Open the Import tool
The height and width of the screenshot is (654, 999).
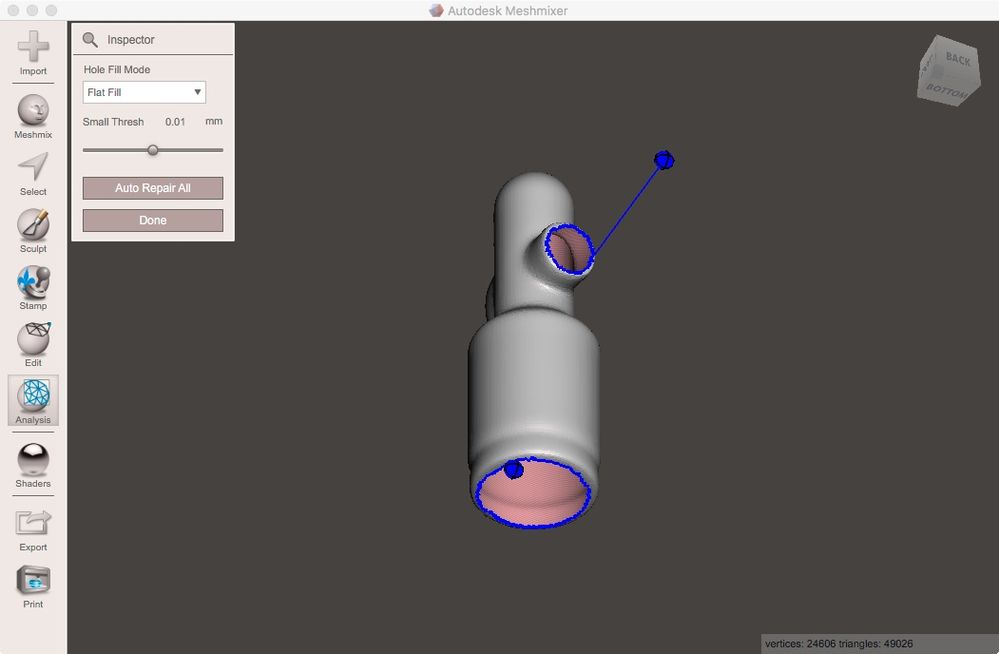tap(33, 53)
